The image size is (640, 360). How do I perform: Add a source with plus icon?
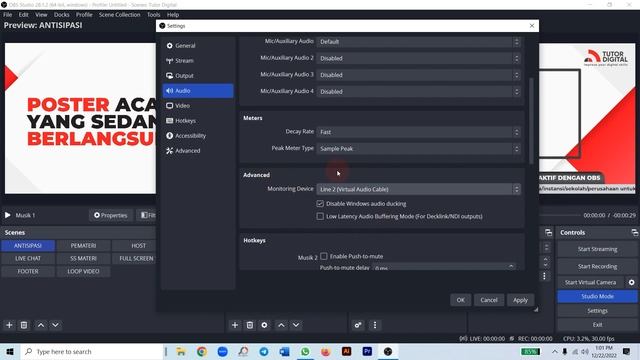235,325
